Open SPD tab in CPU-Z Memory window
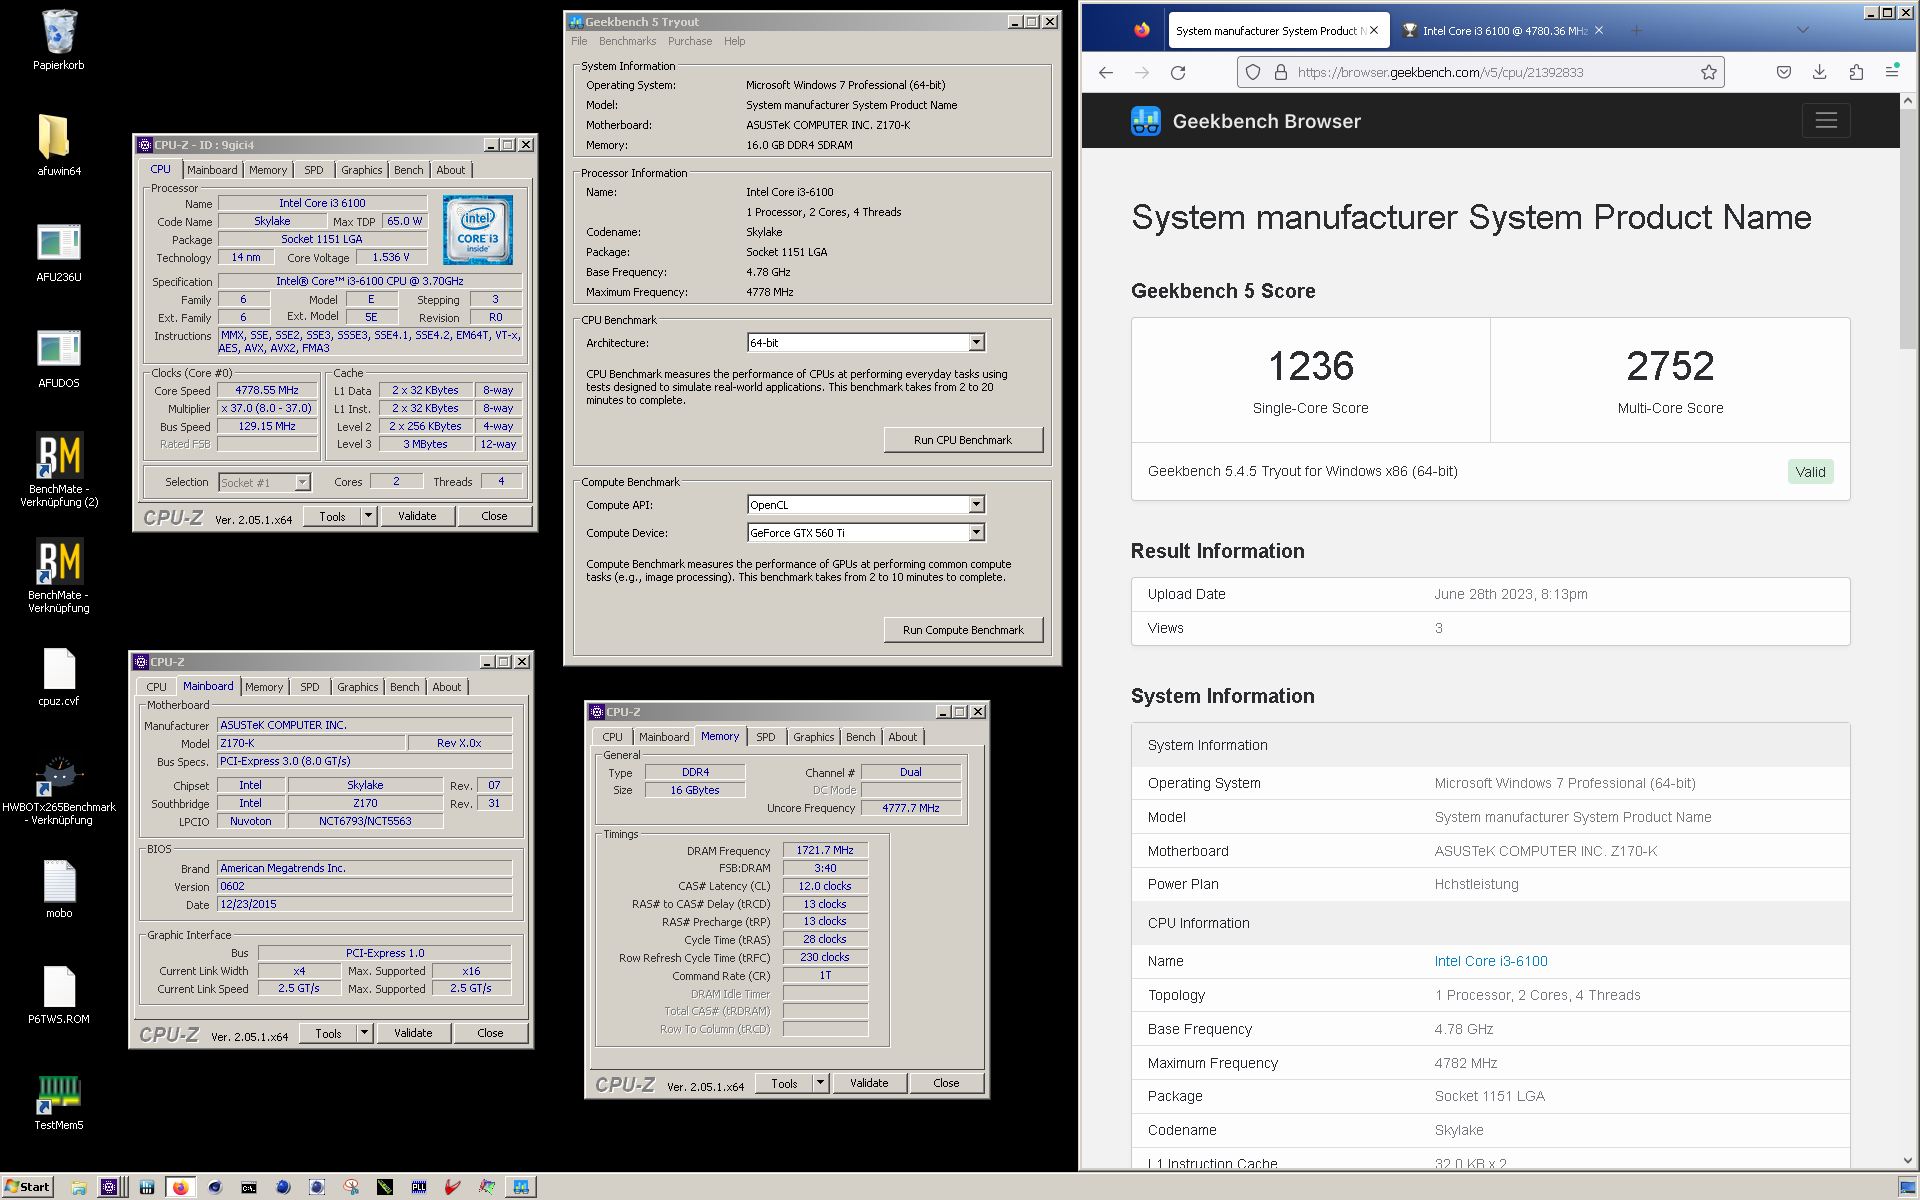The image size is (1920, 1200). (765, 737)
